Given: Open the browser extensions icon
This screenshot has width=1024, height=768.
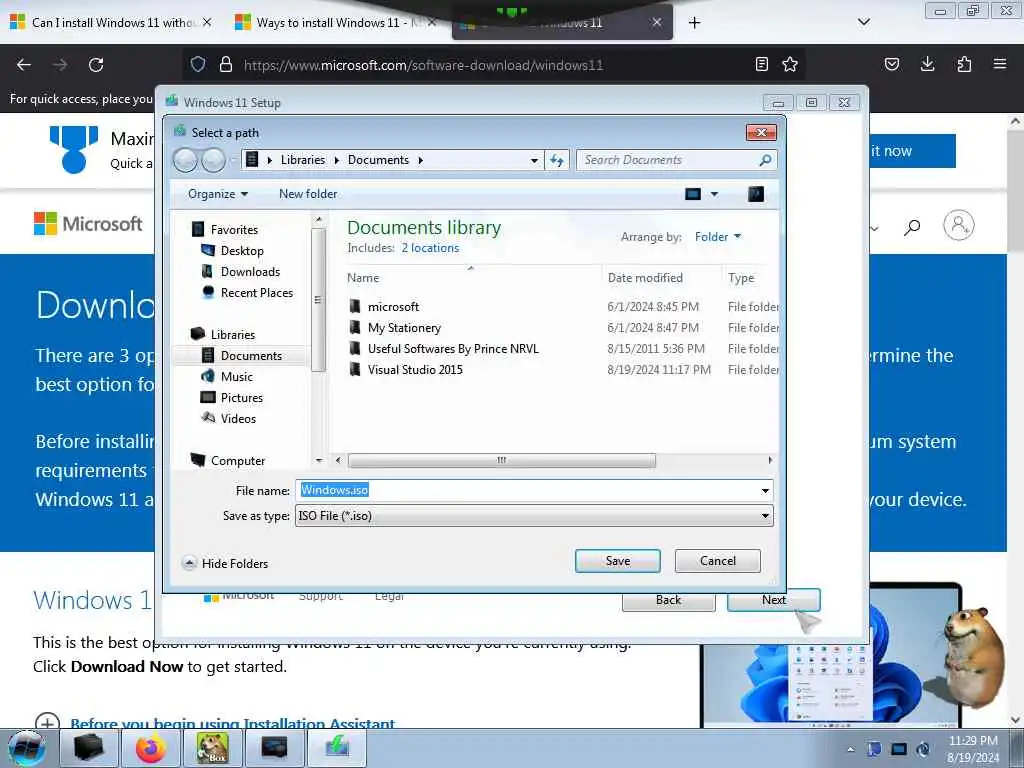Looking at the screenshot, I should click(x=964, y=64).
